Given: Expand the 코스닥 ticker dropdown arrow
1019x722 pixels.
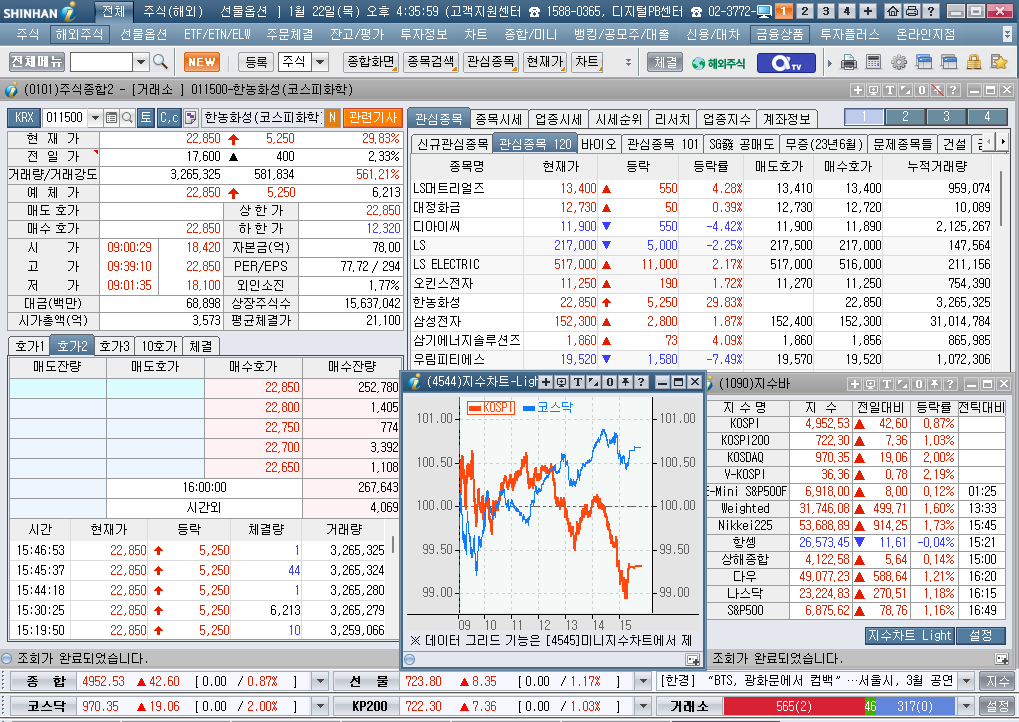Looking at the screenshot, I should pos(320,706).
